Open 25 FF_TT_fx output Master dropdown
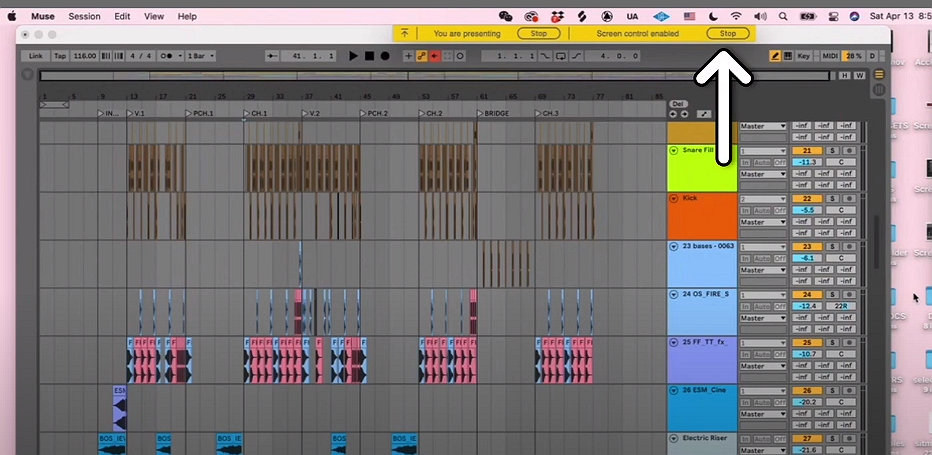The image size is (932, 455). click(763, 366)
